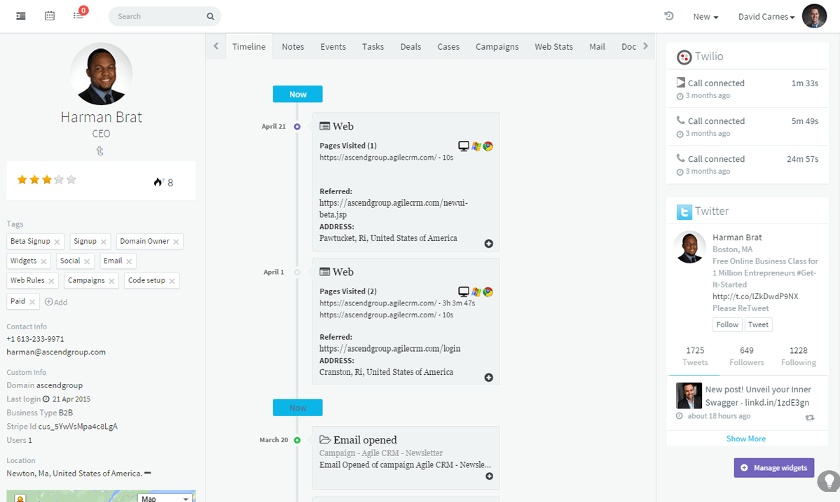Click the April 21 timeline marker dot
Viewport: 840px width, 502px height.
tap(297, 127)
